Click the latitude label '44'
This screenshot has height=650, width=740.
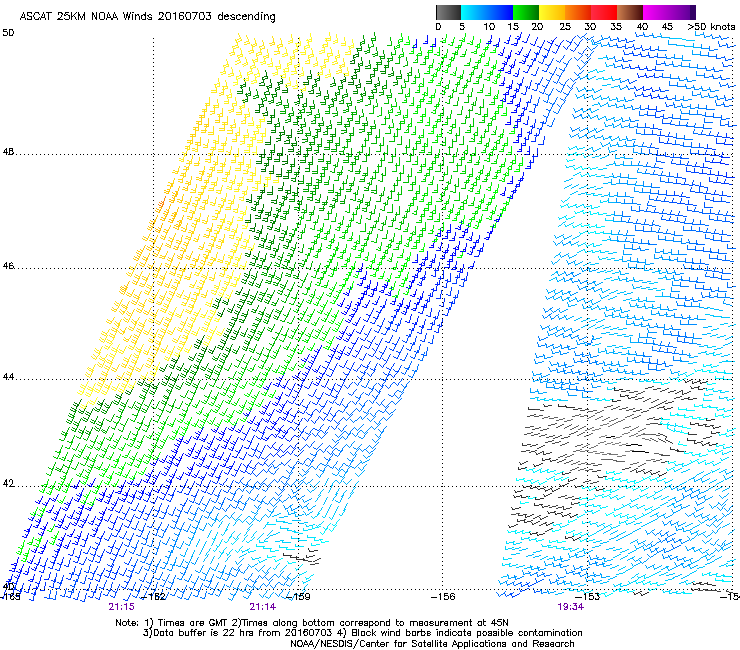(x=8, y=377)
